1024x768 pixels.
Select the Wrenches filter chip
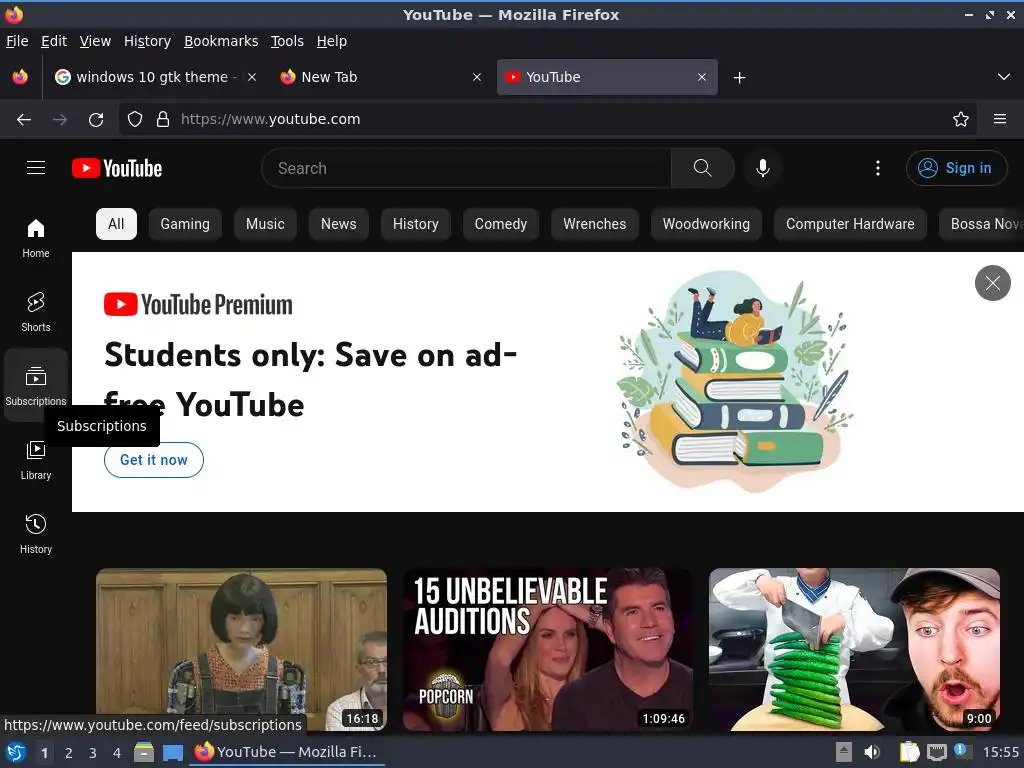[594, 224]
